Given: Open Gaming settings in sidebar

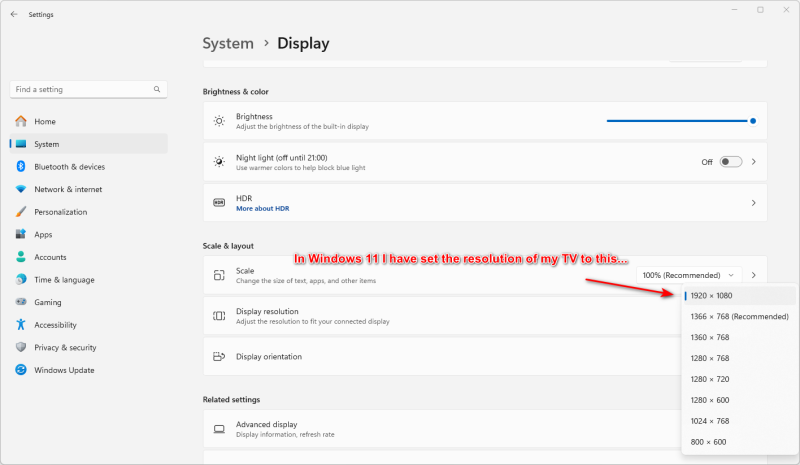Looking at the screenshot, I should 48,302.
